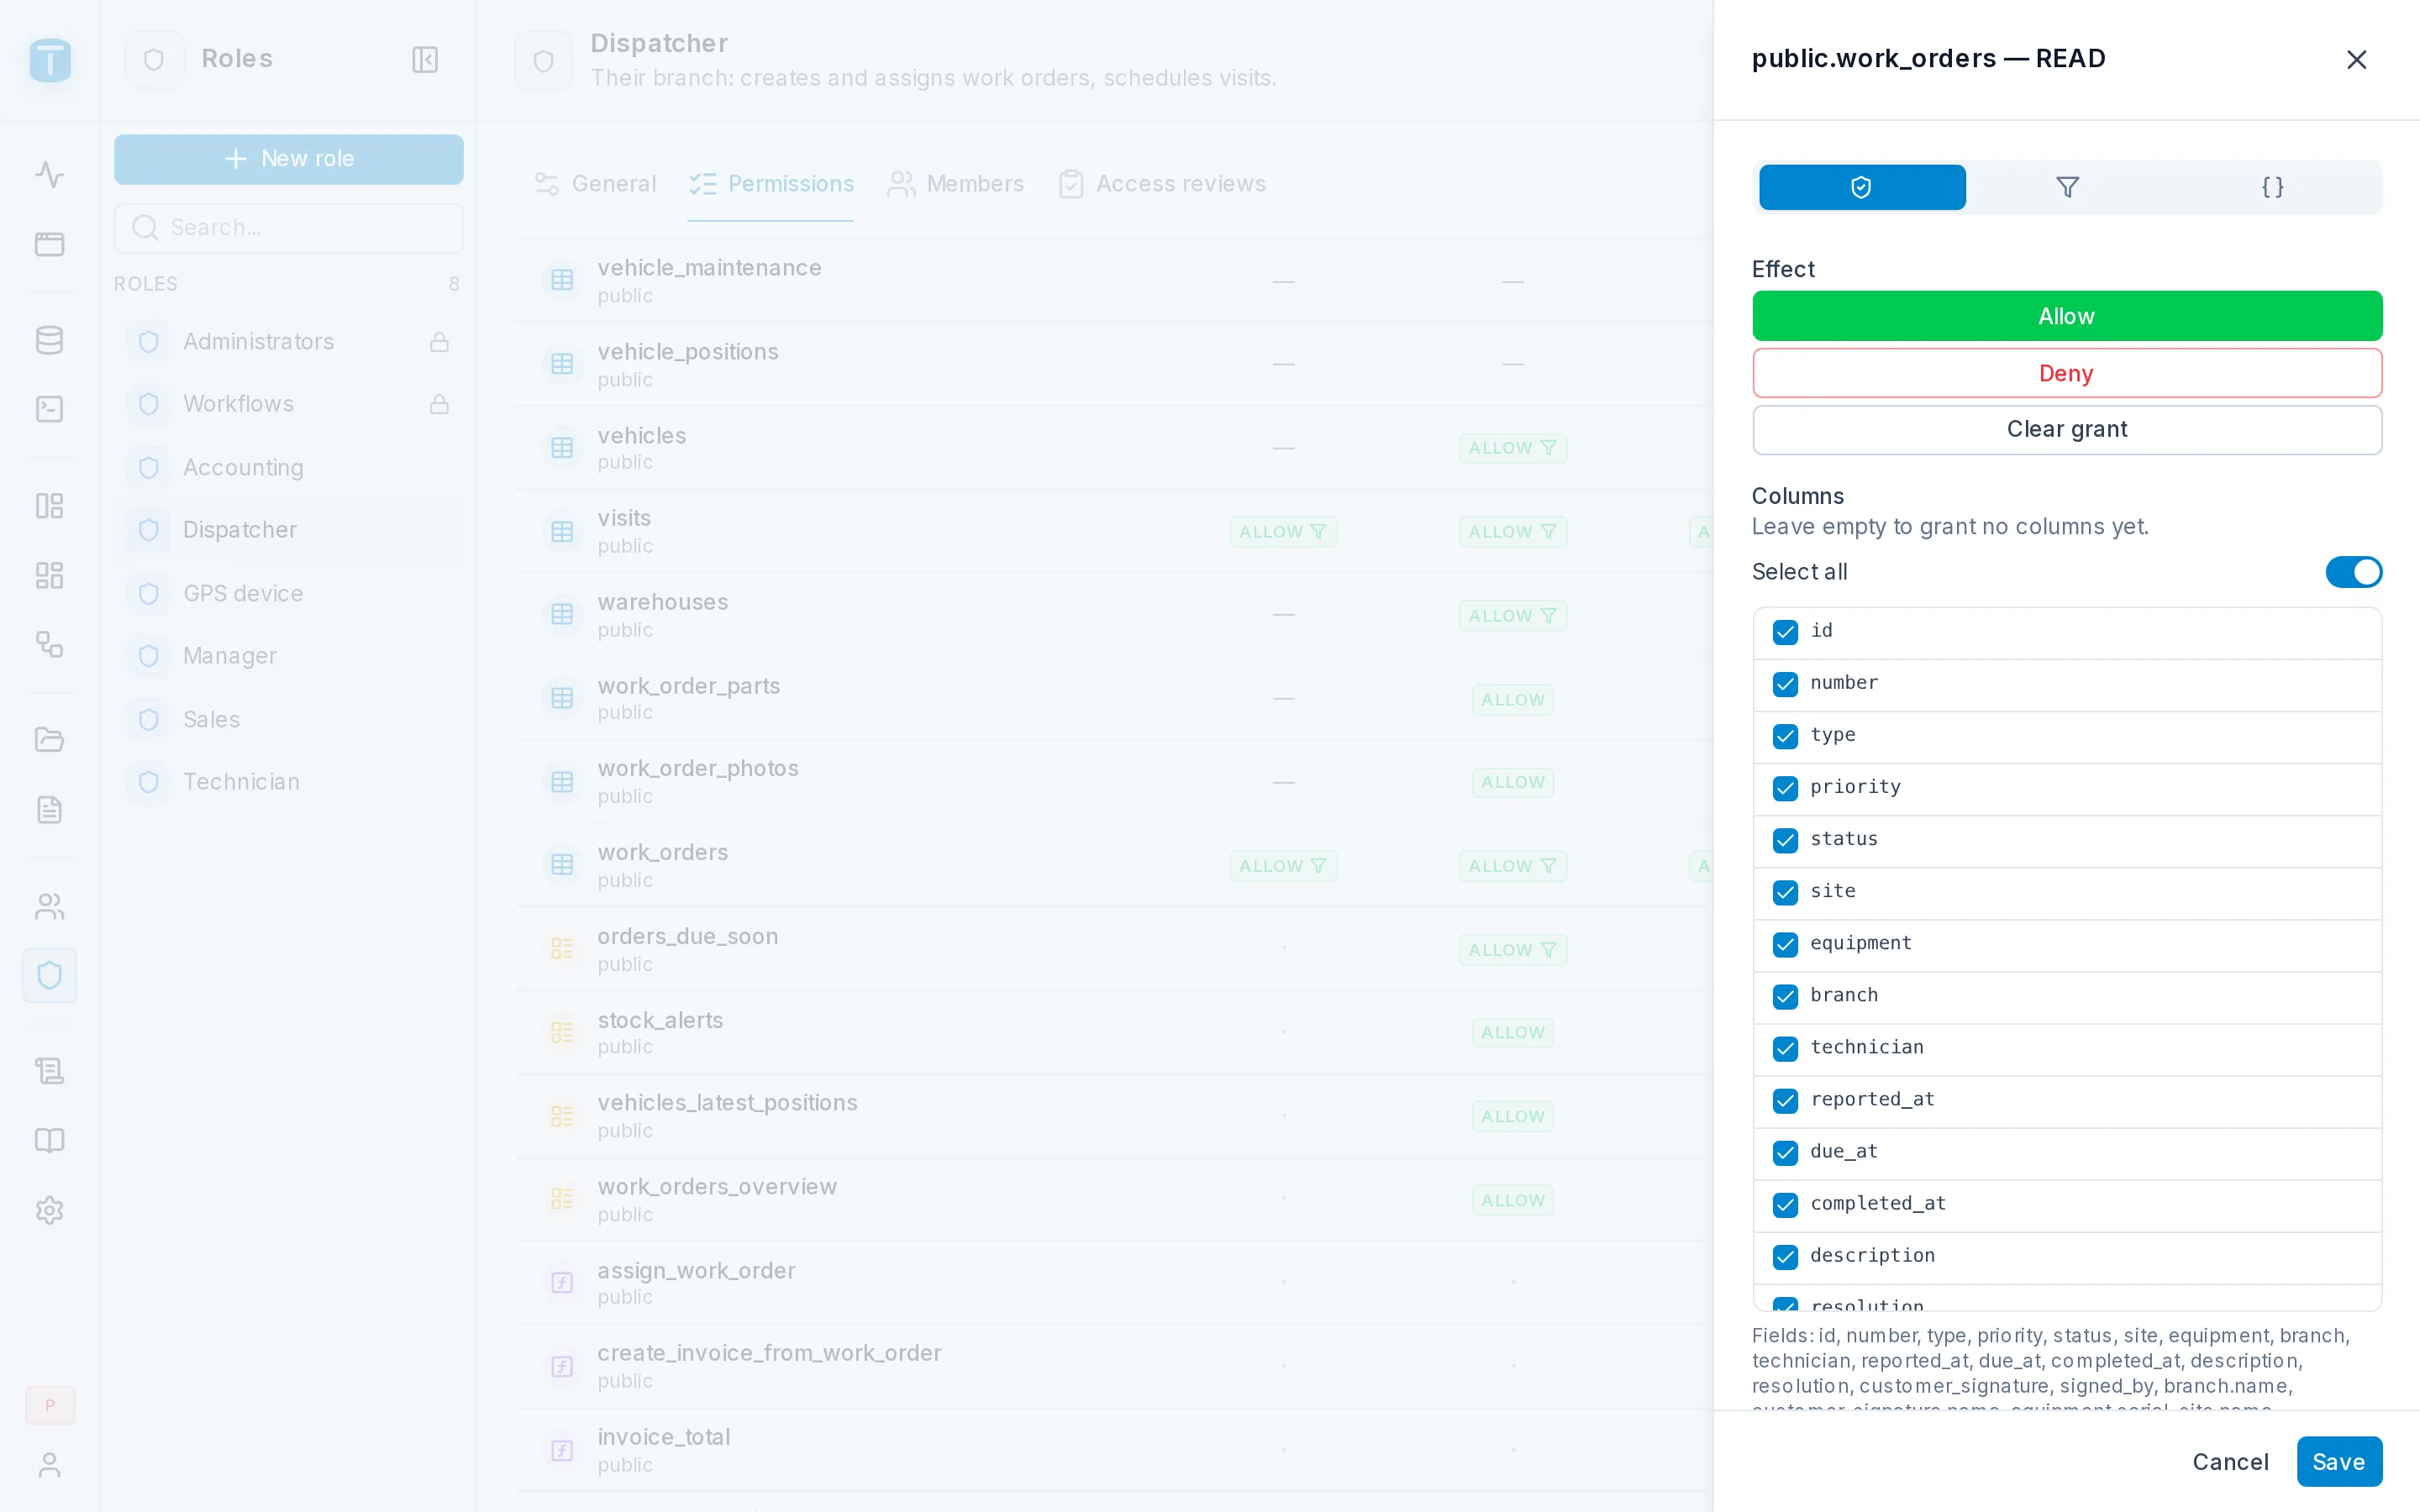The image size is (2420, 1512).
Task: Switch to the filter funnel tab
Action: coord(2067,187)
